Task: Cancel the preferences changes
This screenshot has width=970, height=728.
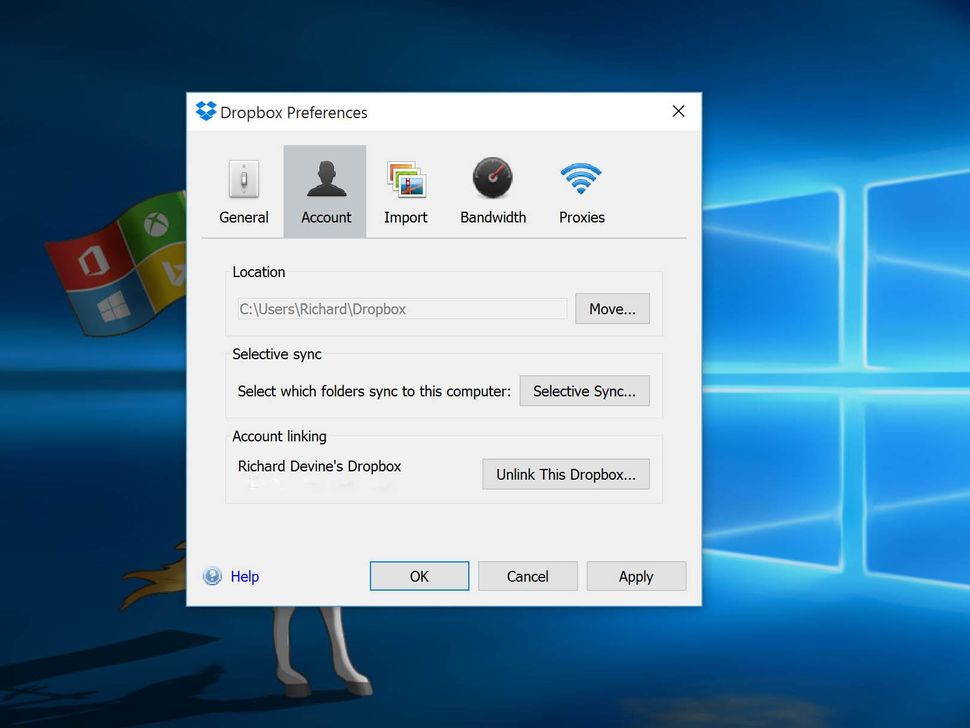Action: [x=527, y=576]
